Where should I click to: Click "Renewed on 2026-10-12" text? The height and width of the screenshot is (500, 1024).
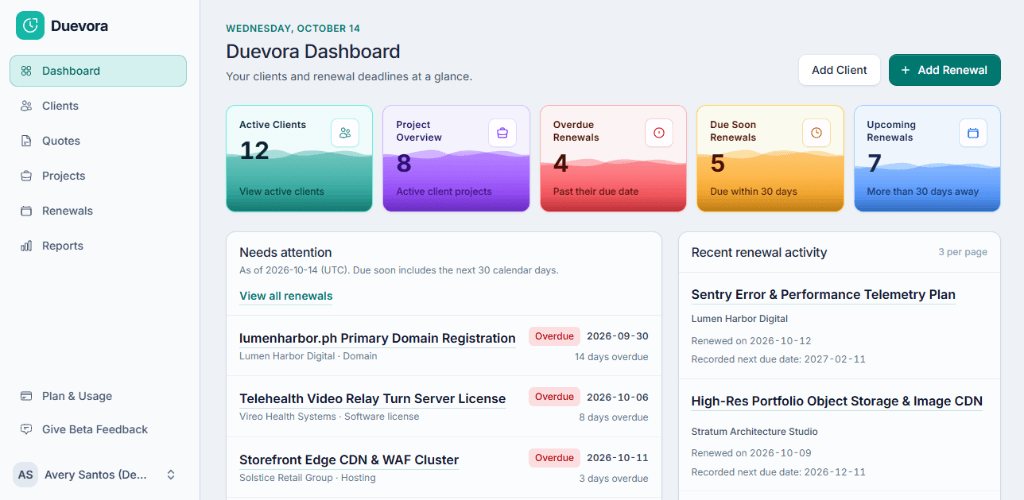751,341
